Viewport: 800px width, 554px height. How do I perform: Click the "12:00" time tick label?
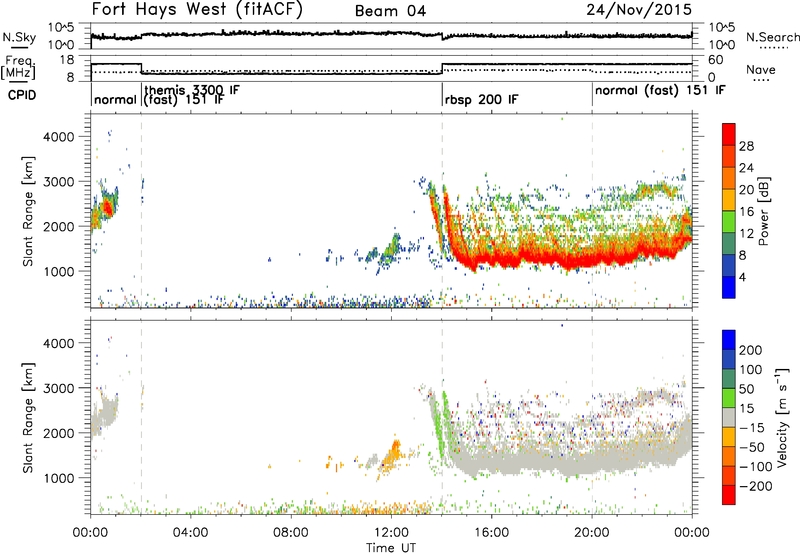(391, 533)
